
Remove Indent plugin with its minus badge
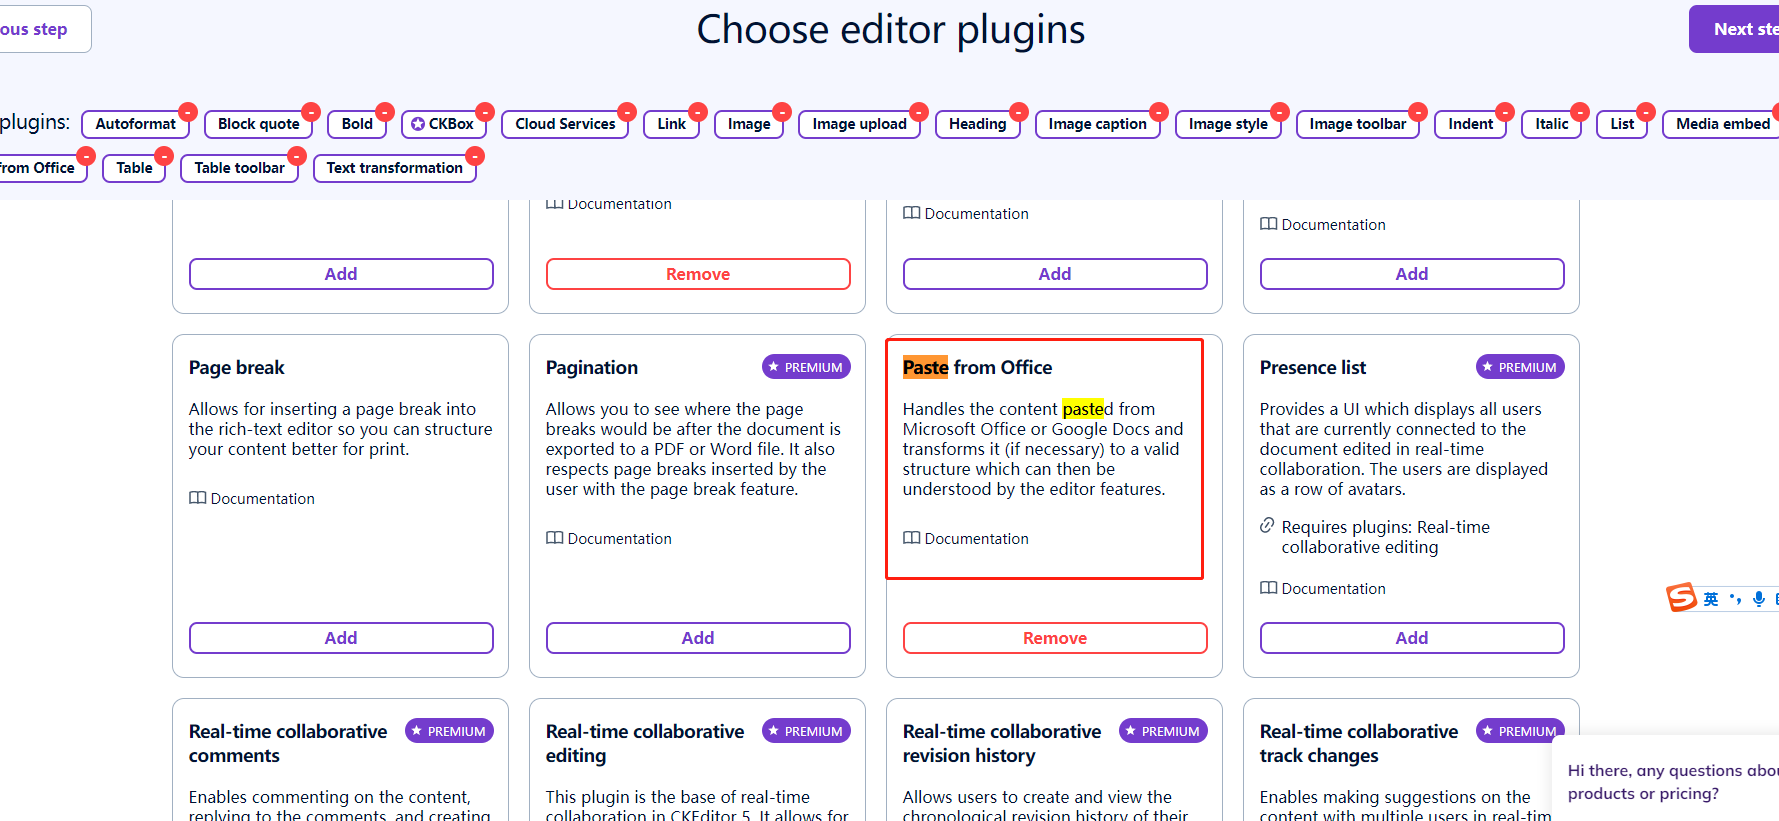pyautogui.click(x=1505, y=112)
